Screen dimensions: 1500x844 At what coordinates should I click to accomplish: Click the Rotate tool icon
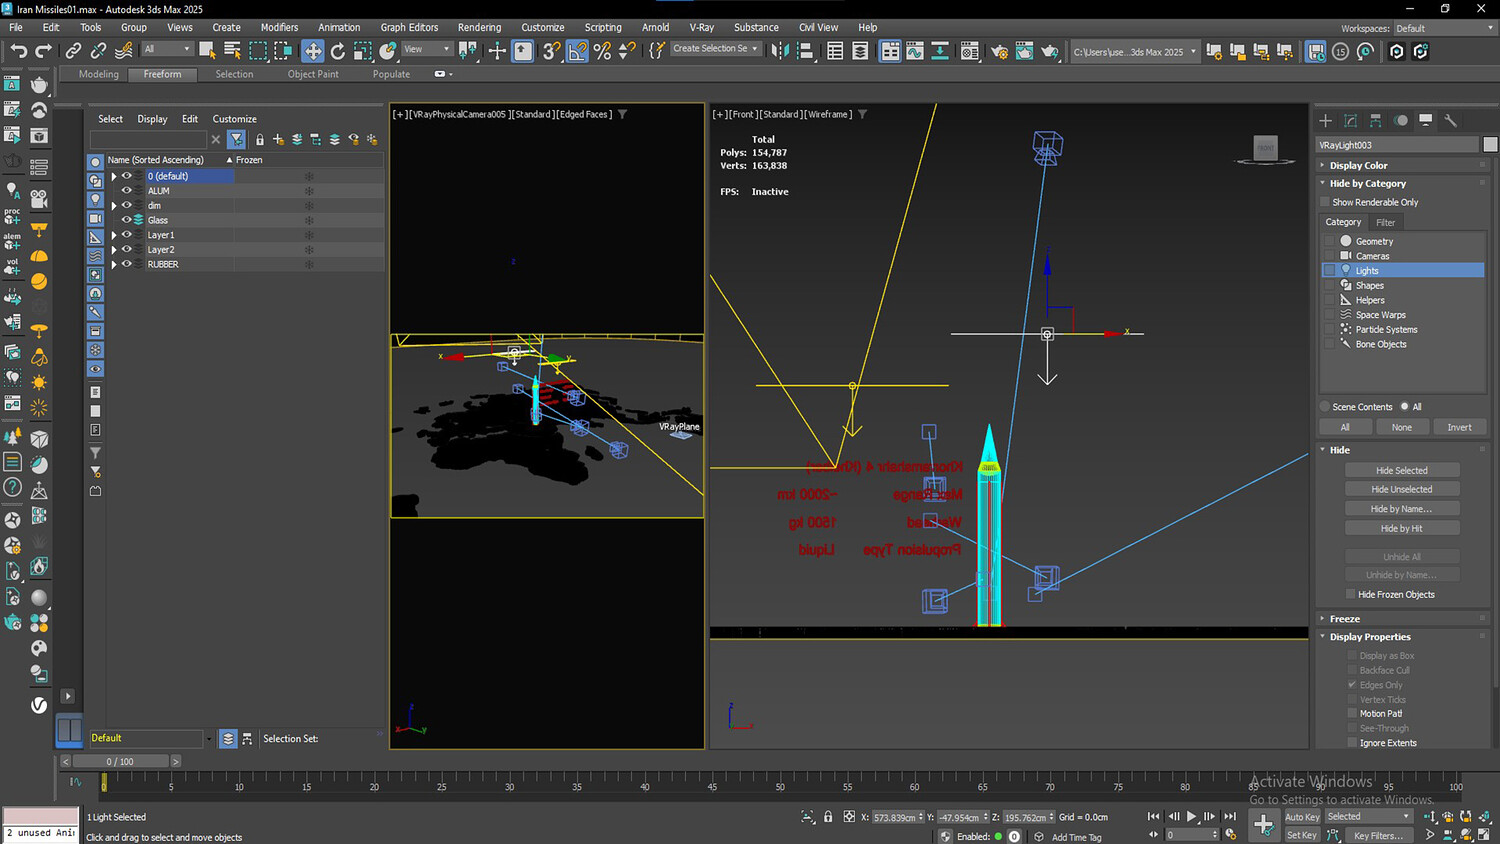pyautogui.click(x=338, y=51)
